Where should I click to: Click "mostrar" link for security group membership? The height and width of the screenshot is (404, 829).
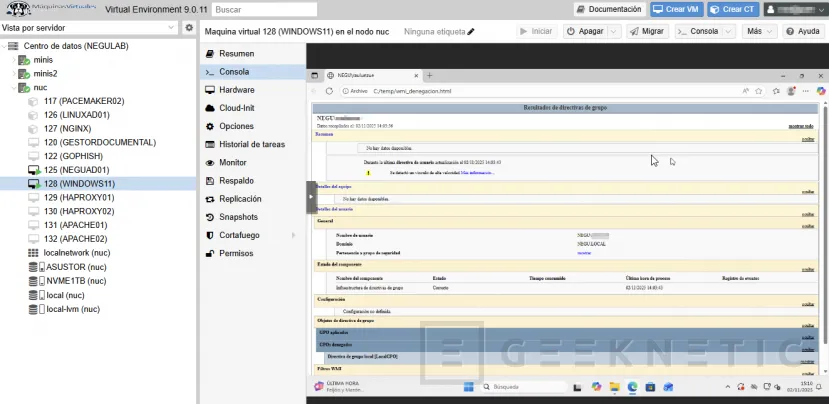pos(584,253)
